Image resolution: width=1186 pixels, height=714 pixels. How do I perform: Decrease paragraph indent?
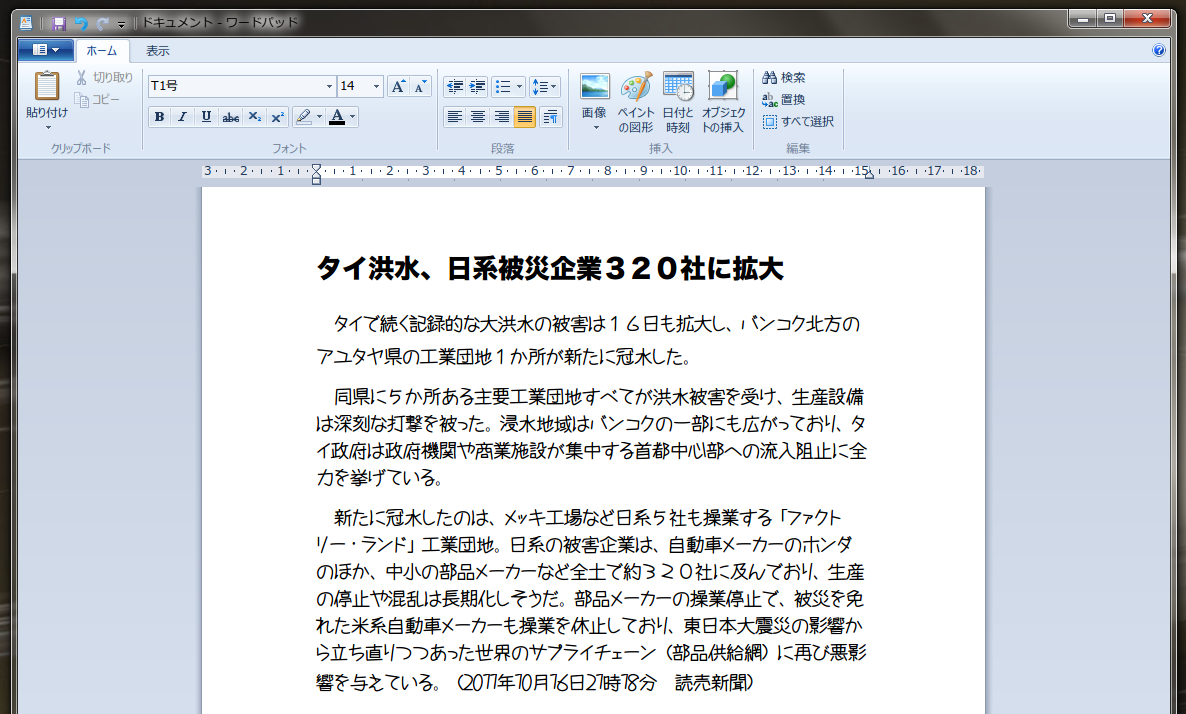click(455, 87)
